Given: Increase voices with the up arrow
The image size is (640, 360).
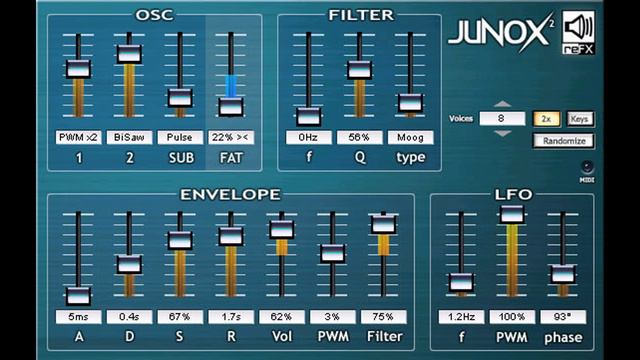Looking at the screenshot, I should tap(502, 104).
